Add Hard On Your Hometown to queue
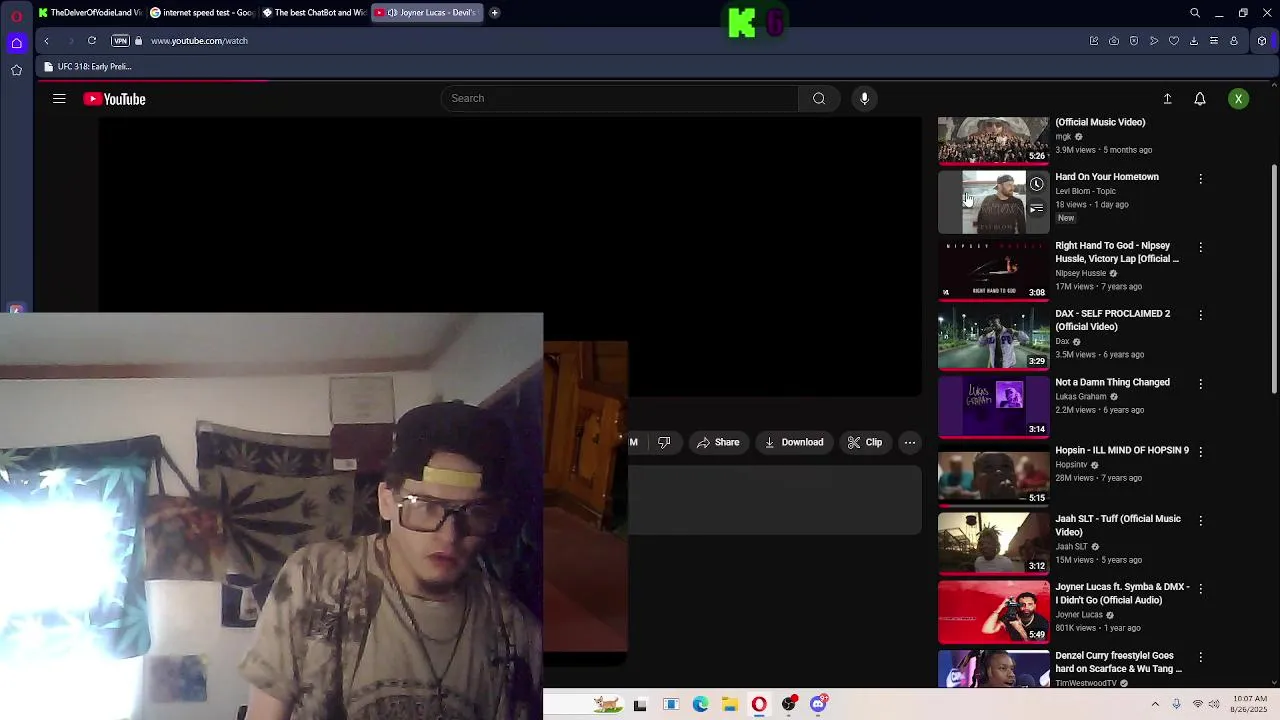Viewport: 1280px width, 720px height. 1036,208
